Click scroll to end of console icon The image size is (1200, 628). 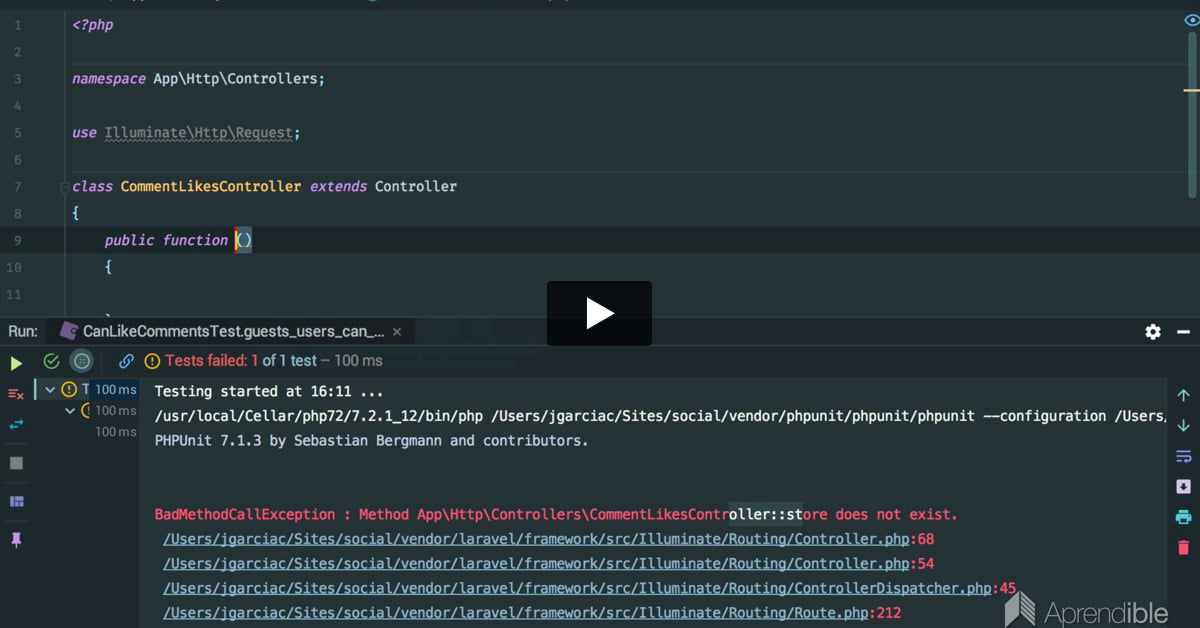(1183, 486)
